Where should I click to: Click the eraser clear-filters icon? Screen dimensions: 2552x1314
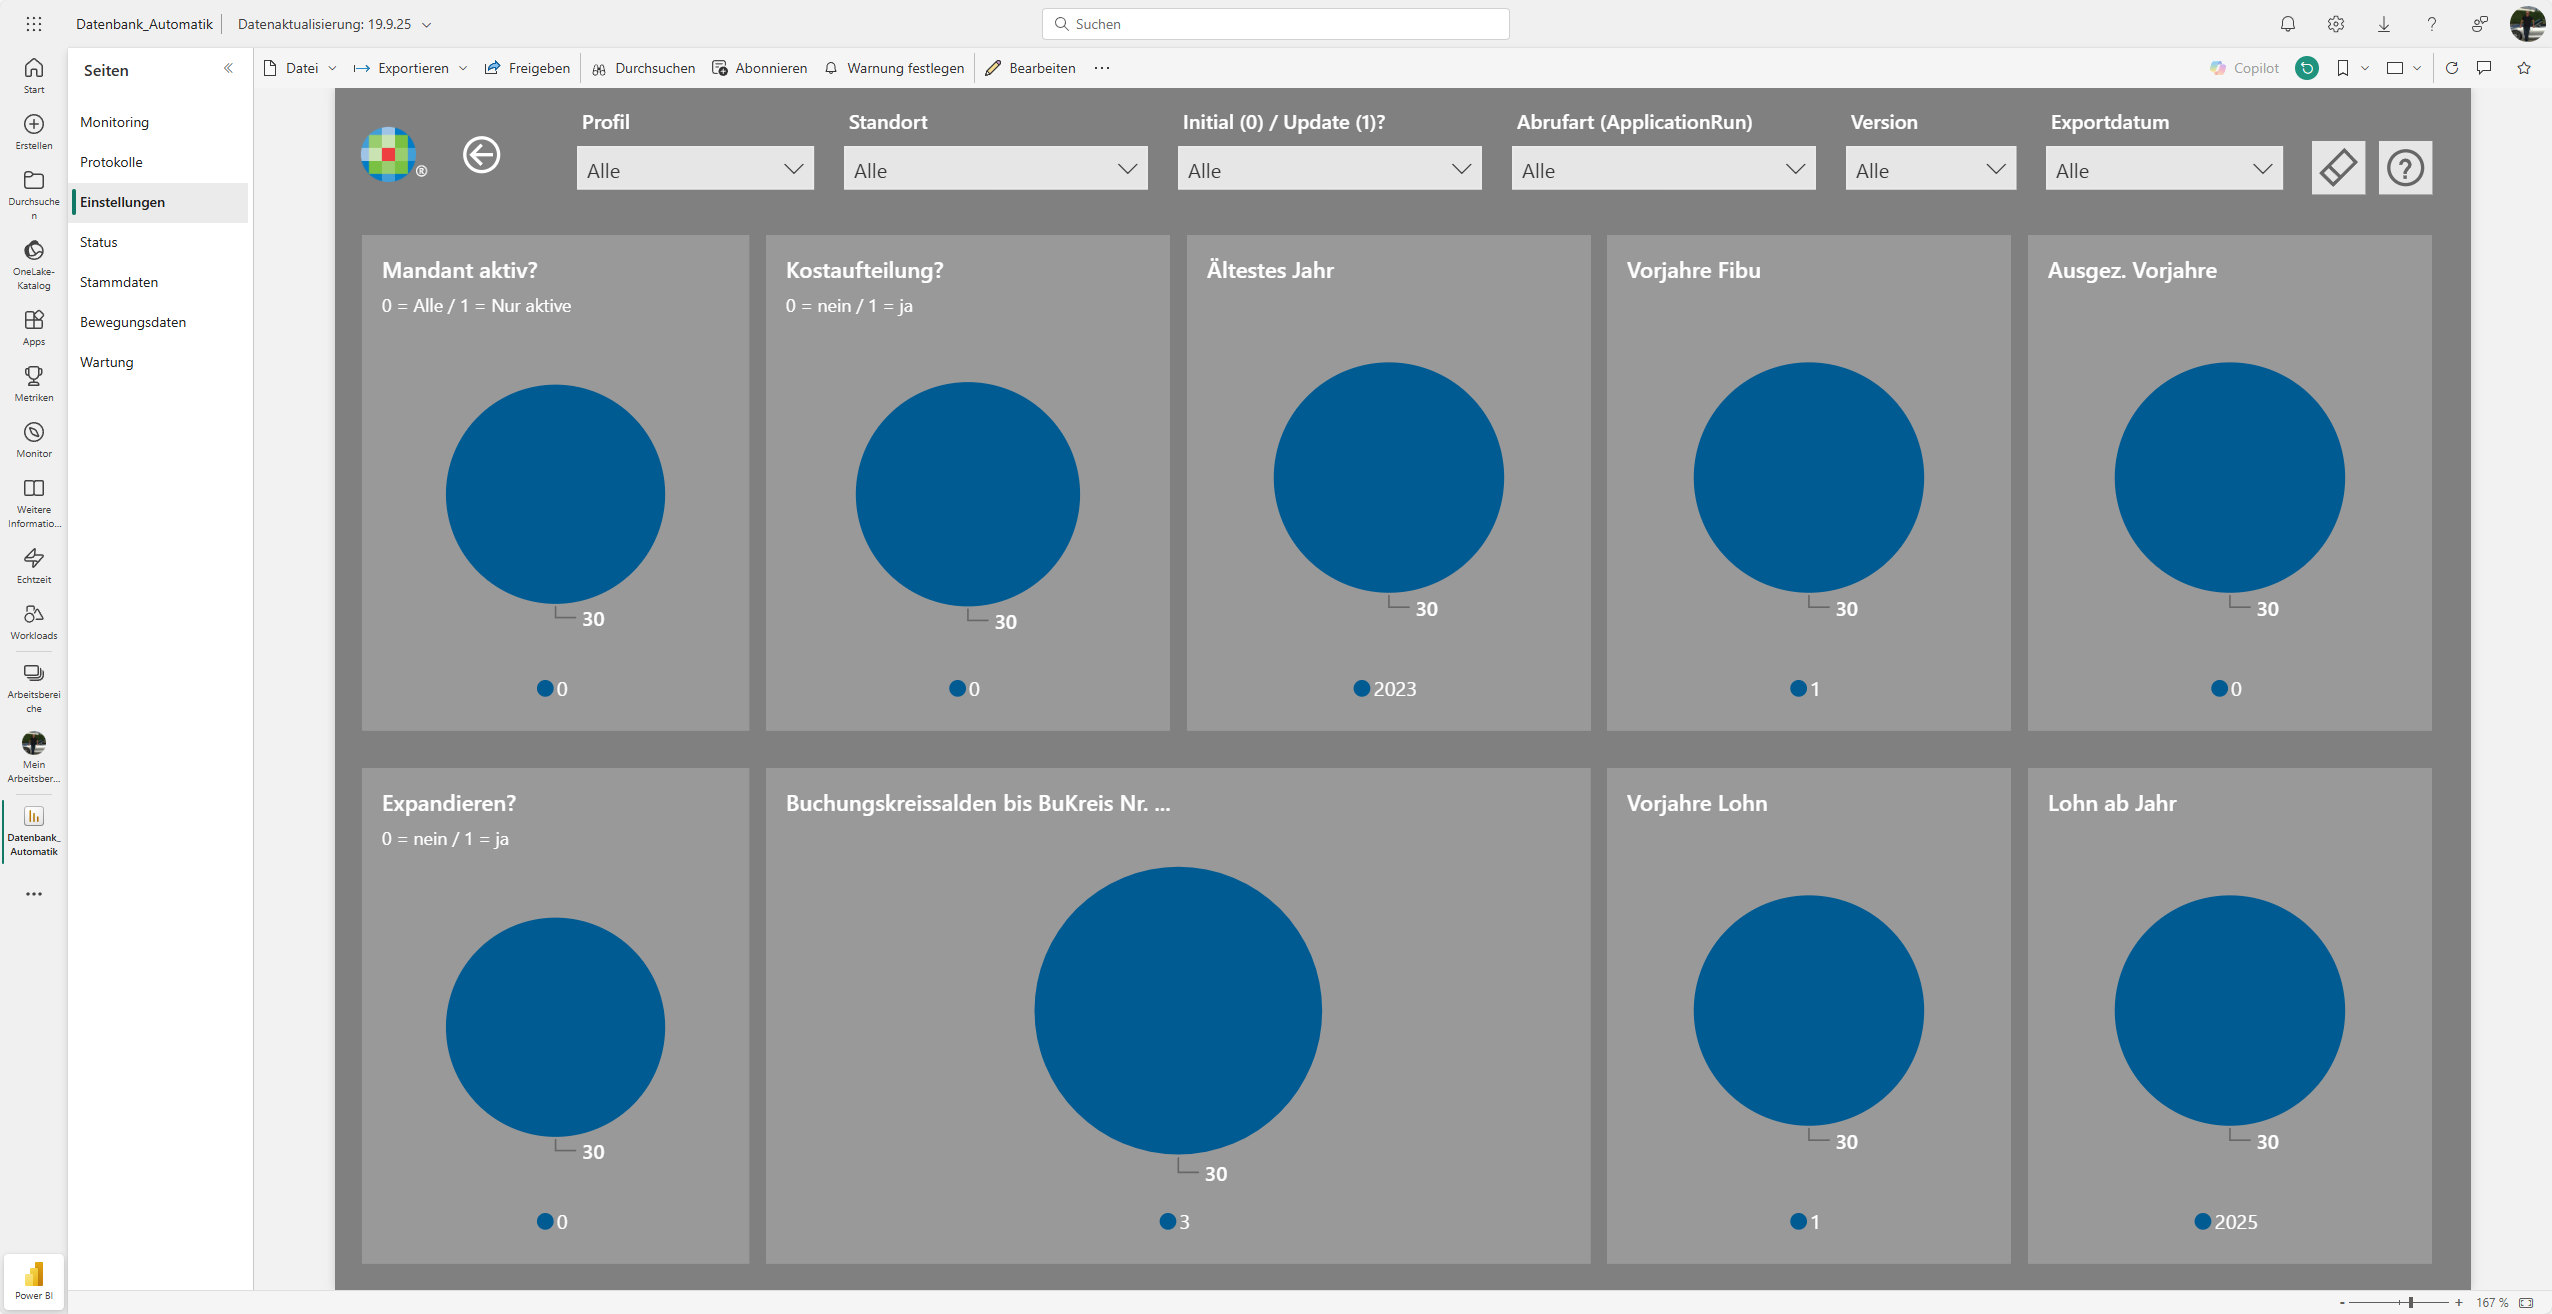[2338, 167]
